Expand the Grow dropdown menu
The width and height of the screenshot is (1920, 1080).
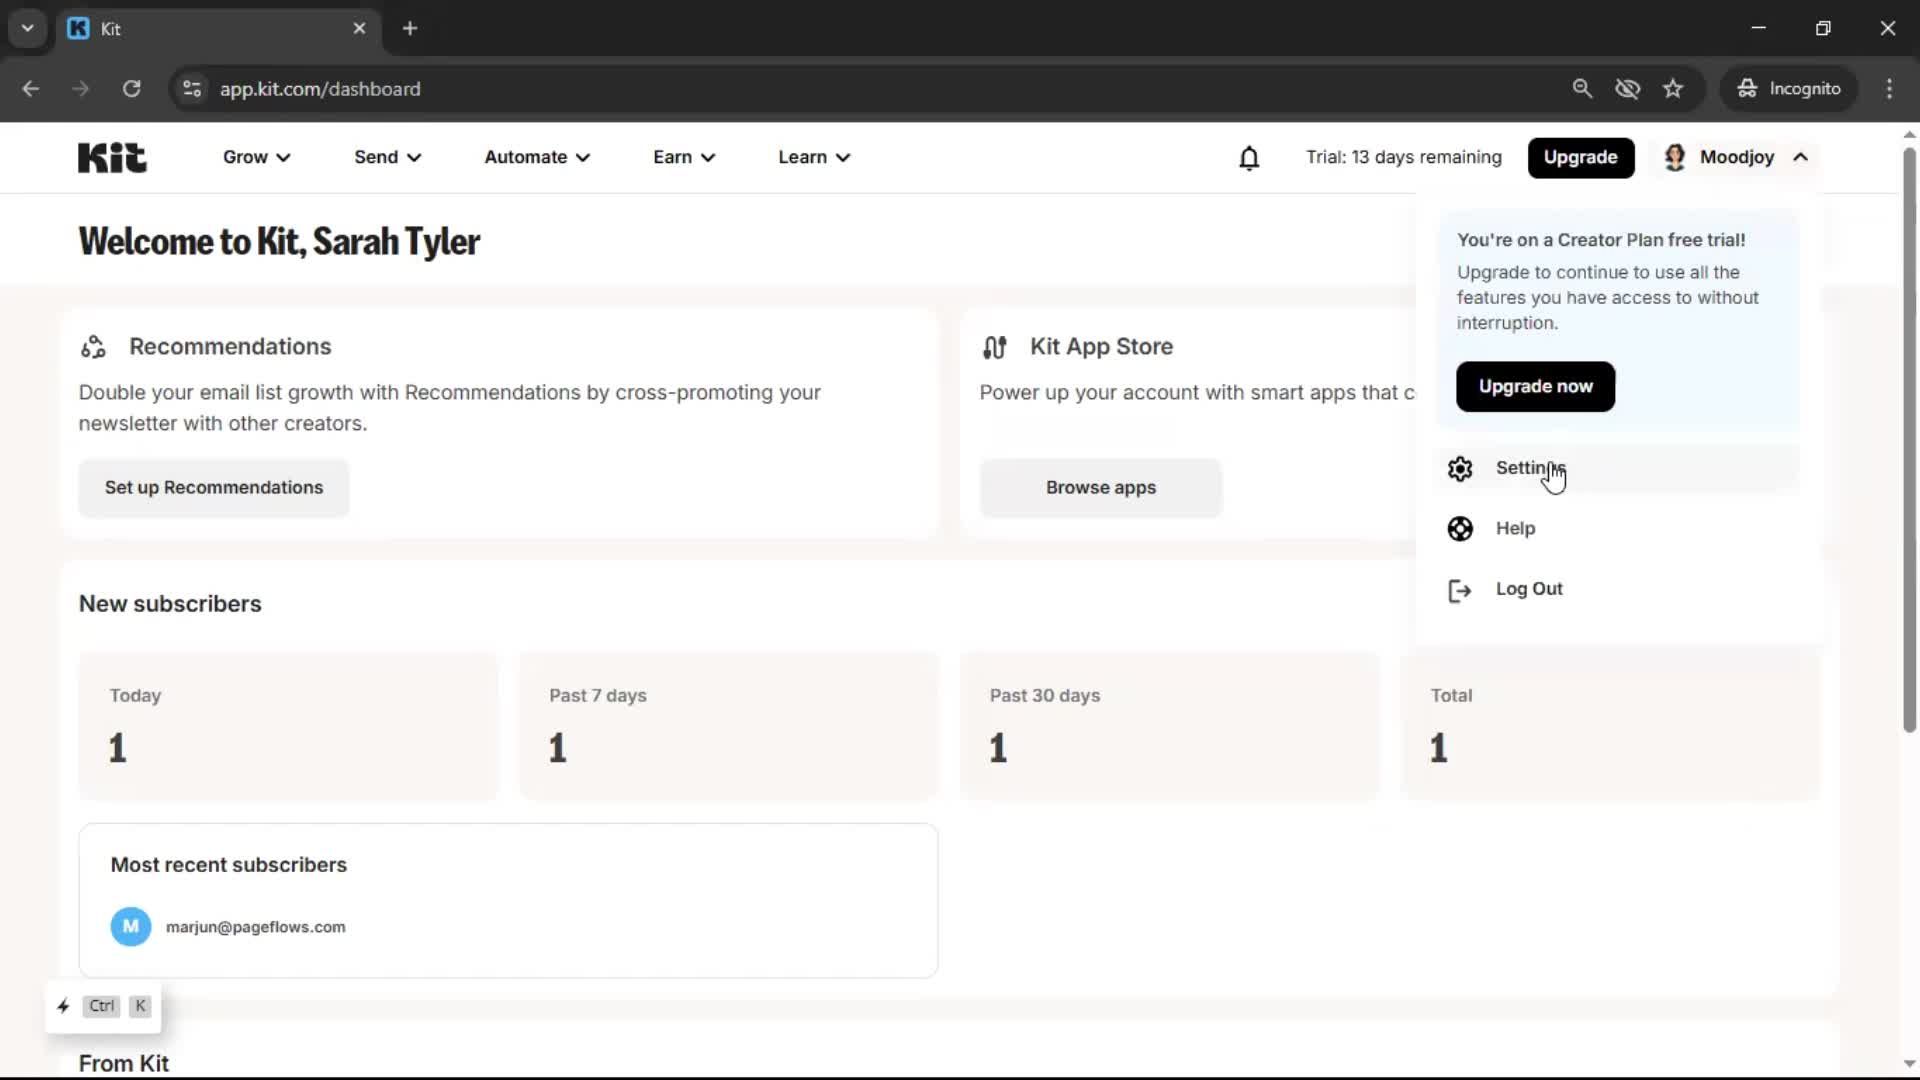point(256,157)
